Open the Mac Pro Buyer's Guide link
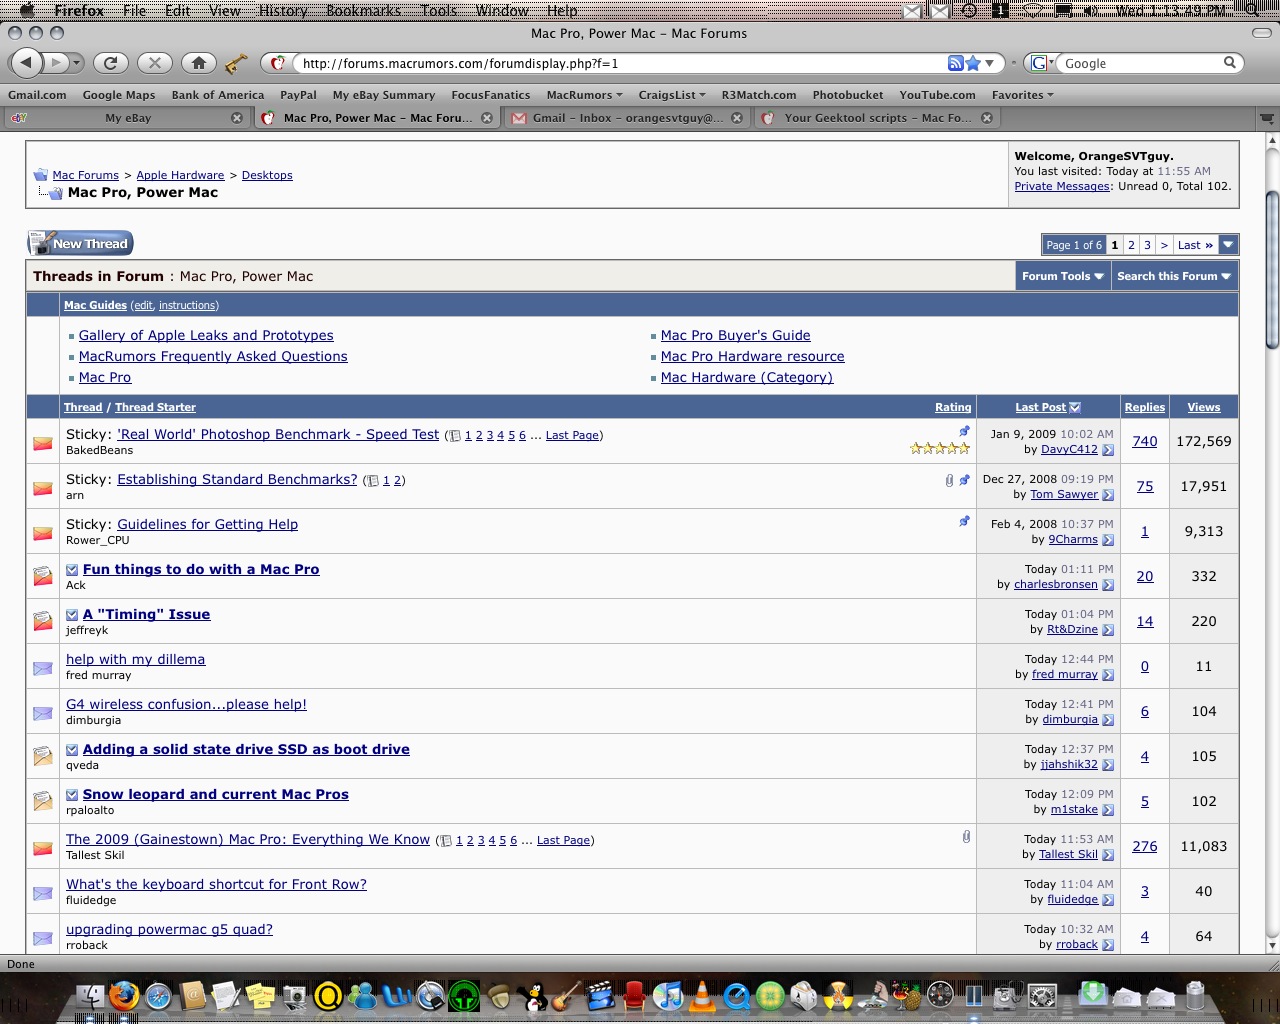Image resolution: width=1280 pixels, height=1024 pixels. click(735, 336)
